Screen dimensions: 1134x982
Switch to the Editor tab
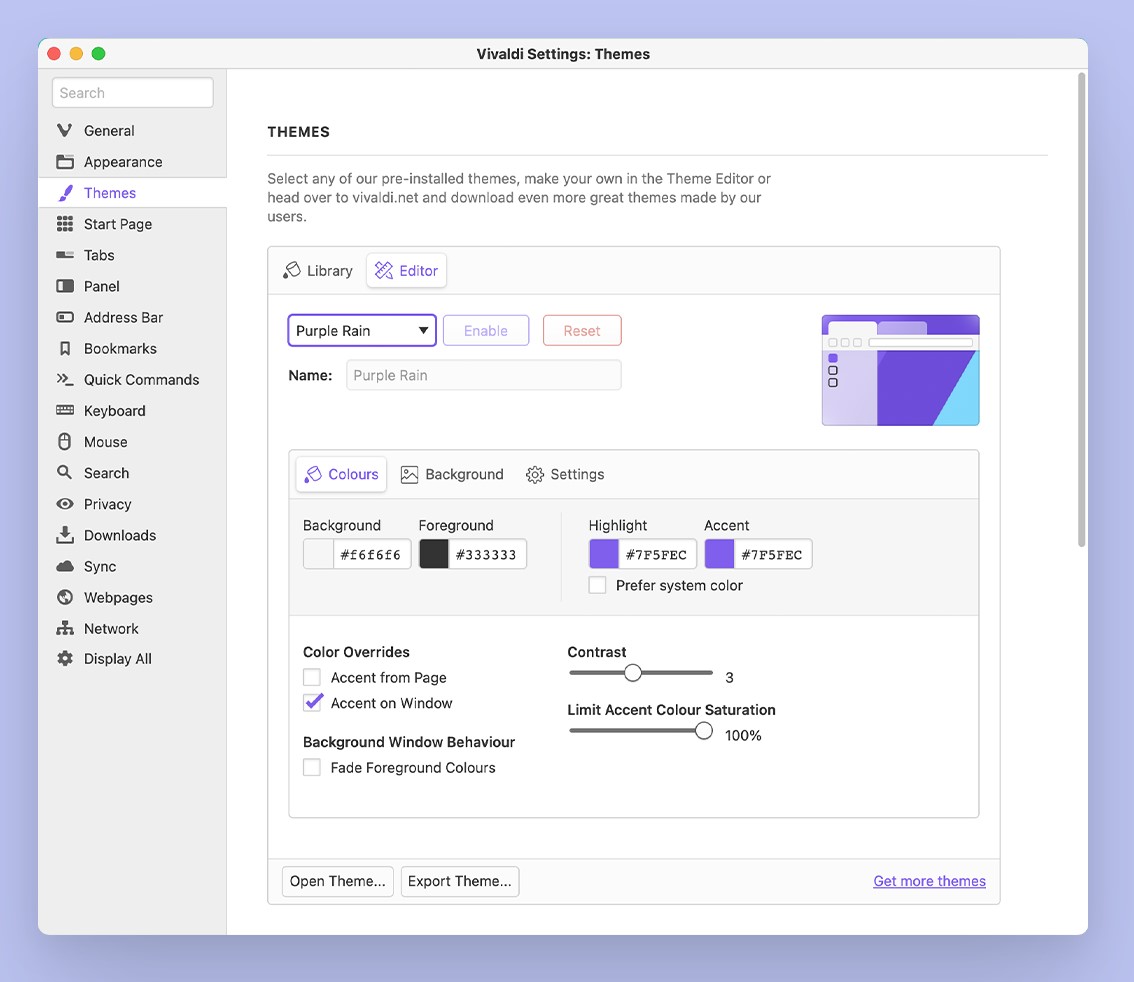(406, 270)
